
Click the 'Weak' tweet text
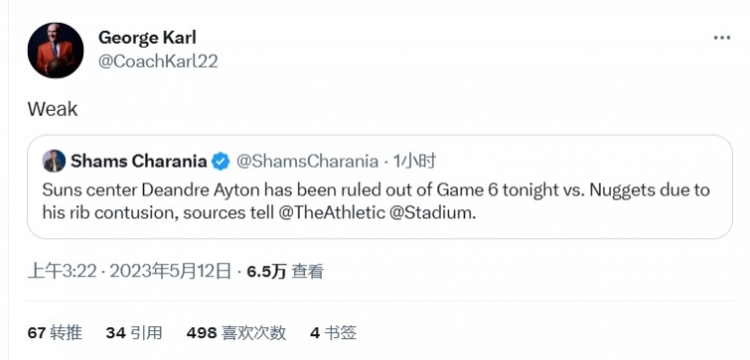(x=53, y=109)
